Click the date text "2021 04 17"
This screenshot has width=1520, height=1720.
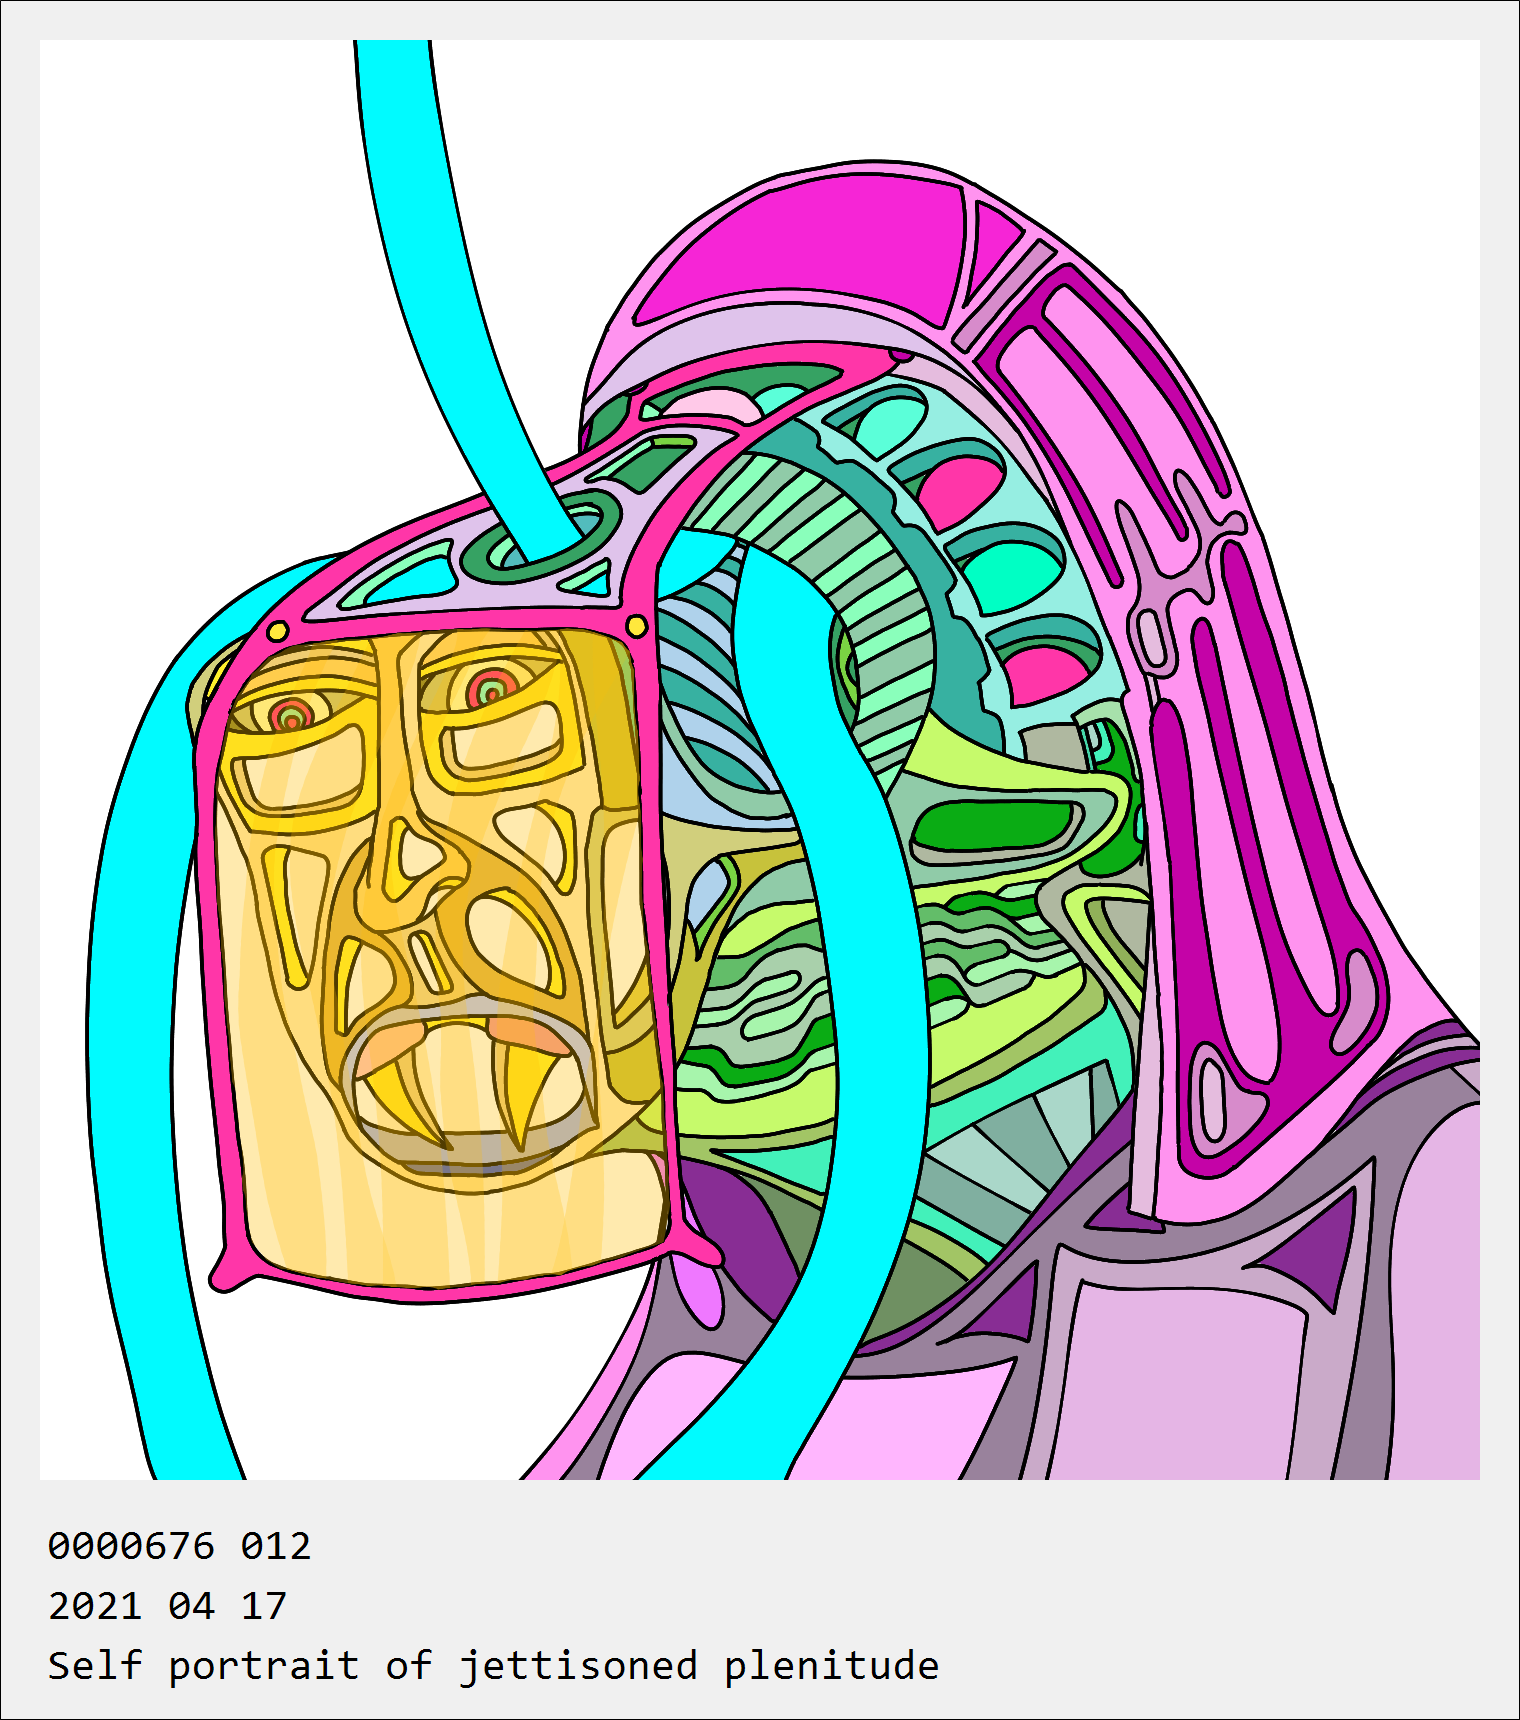pyautogui.click(x=167, y=1606)
